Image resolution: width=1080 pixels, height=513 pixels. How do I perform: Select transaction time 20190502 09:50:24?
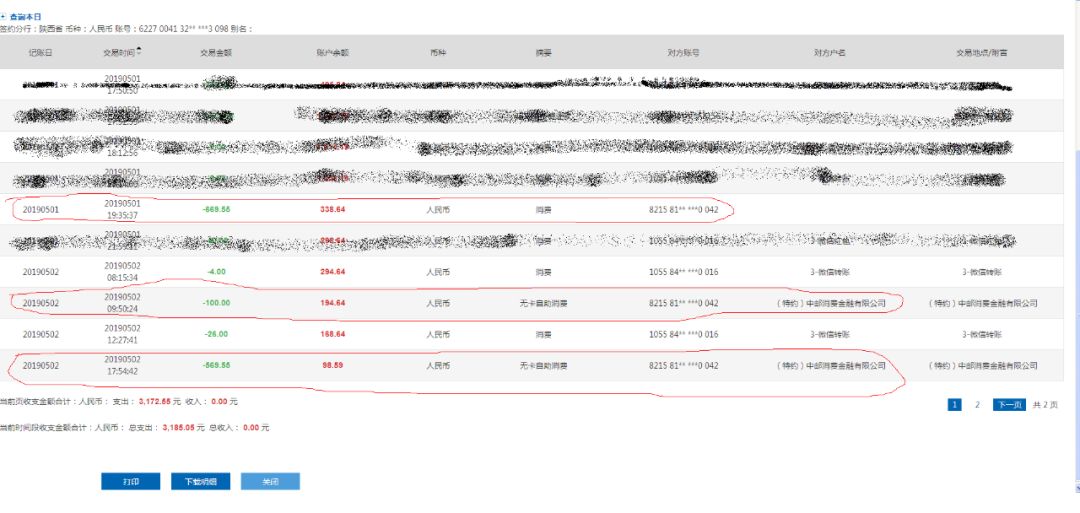pos(122,302)
